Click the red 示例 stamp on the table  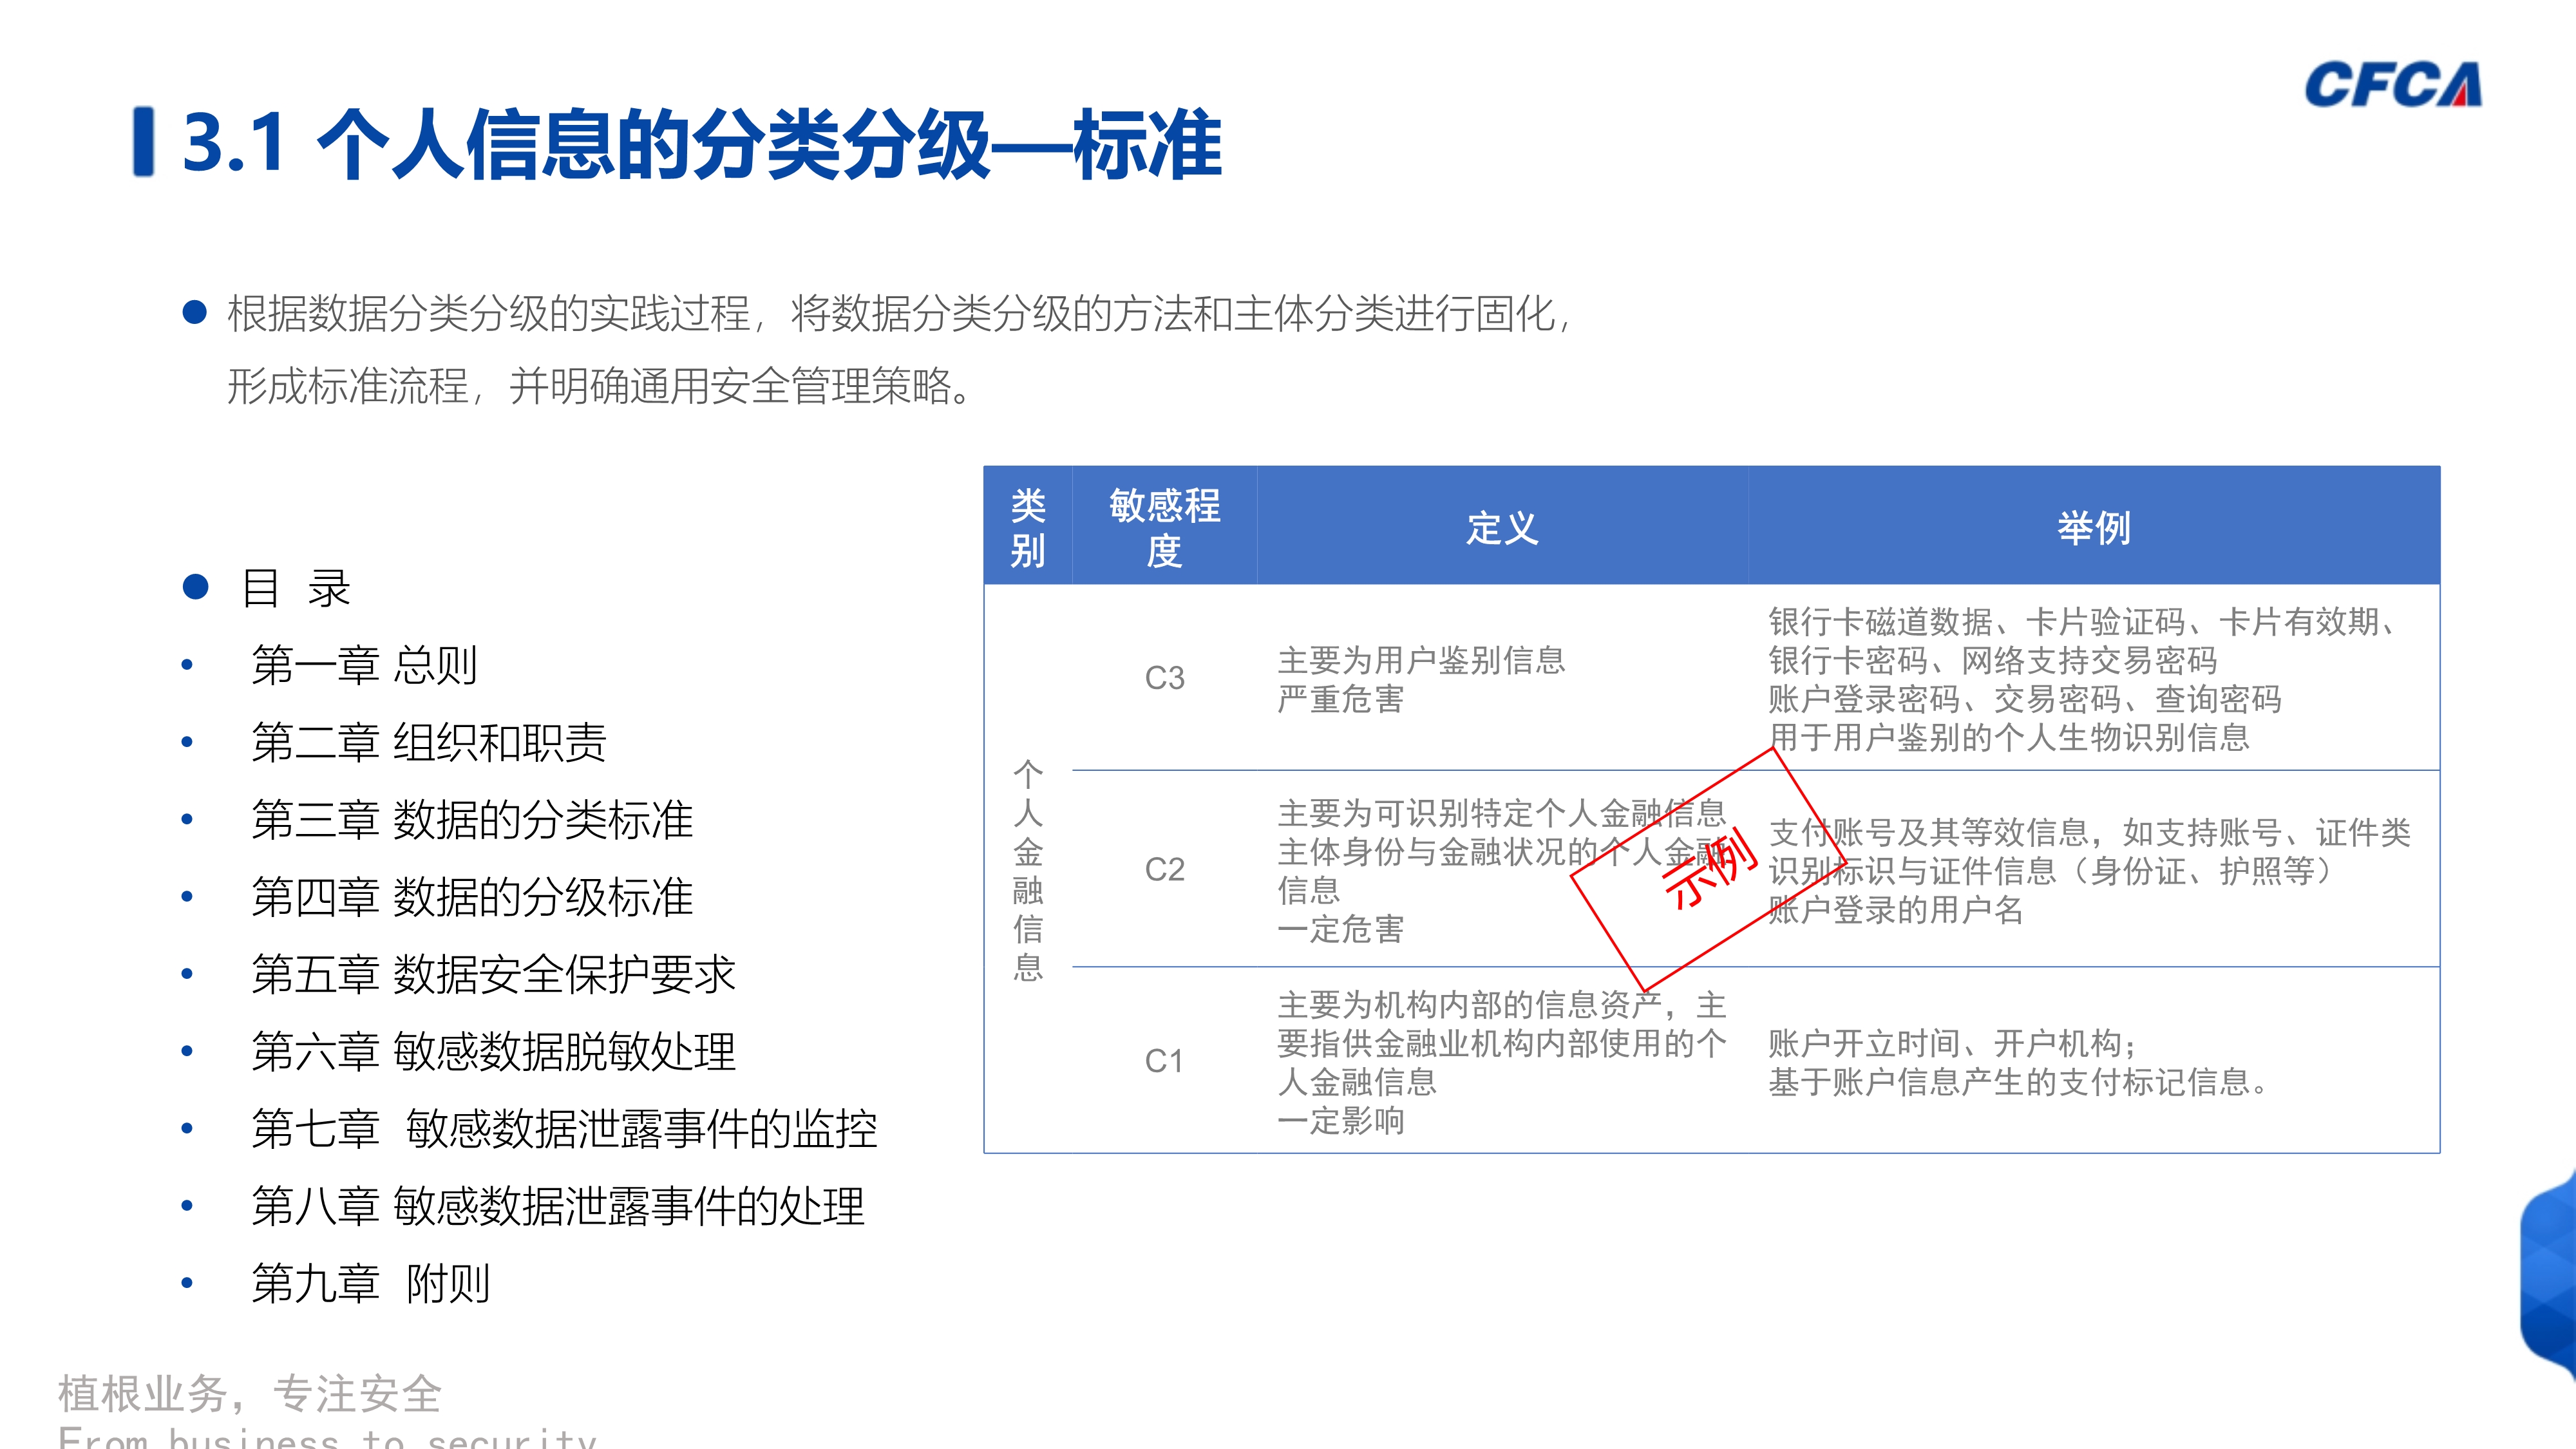(1712, 863)
